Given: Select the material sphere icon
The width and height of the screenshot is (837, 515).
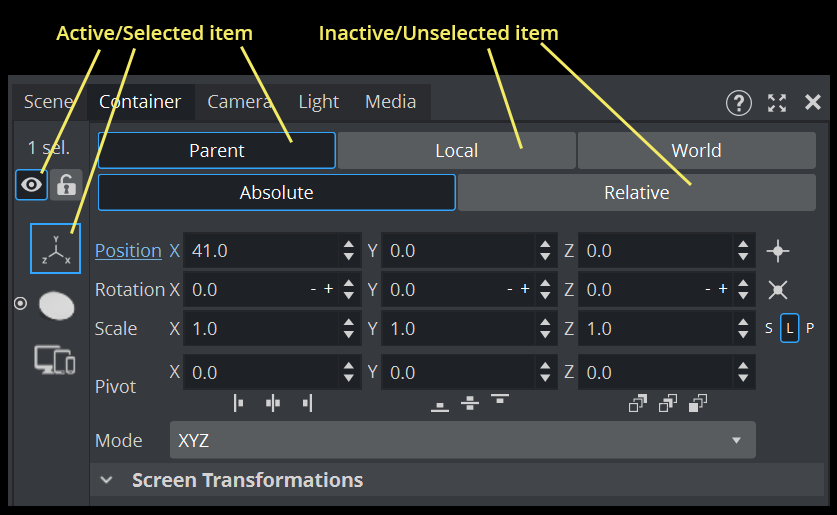Looking at the screenshot, I should (56, 305).
